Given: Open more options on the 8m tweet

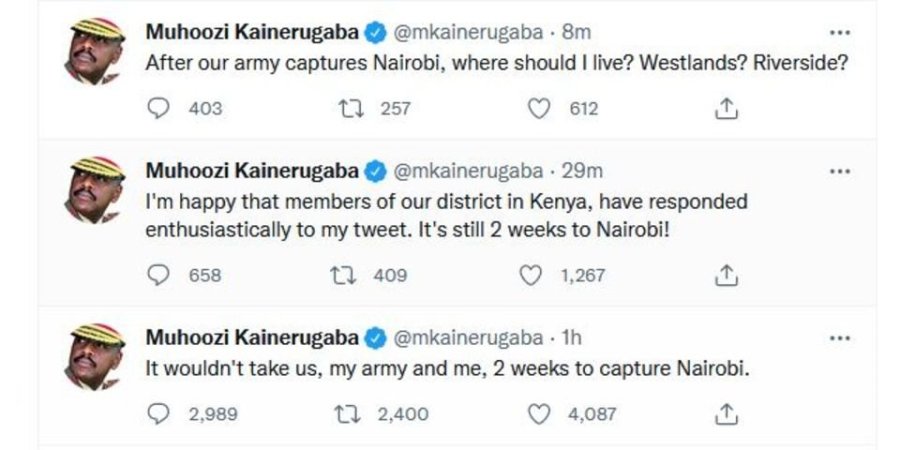Looking at the screenshot, I should [x=839, y=33].
